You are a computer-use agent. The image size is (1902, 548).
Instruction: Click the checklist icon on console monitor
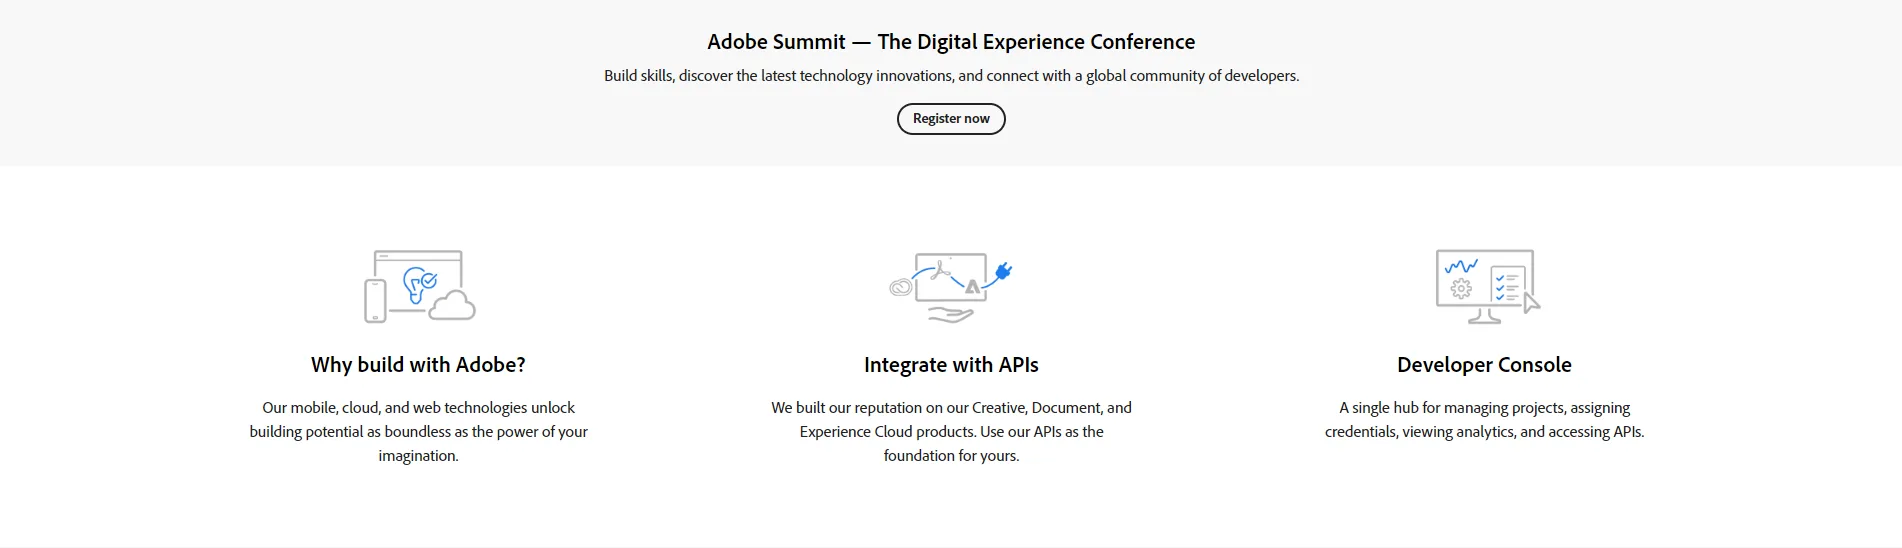click(1506, 285)
